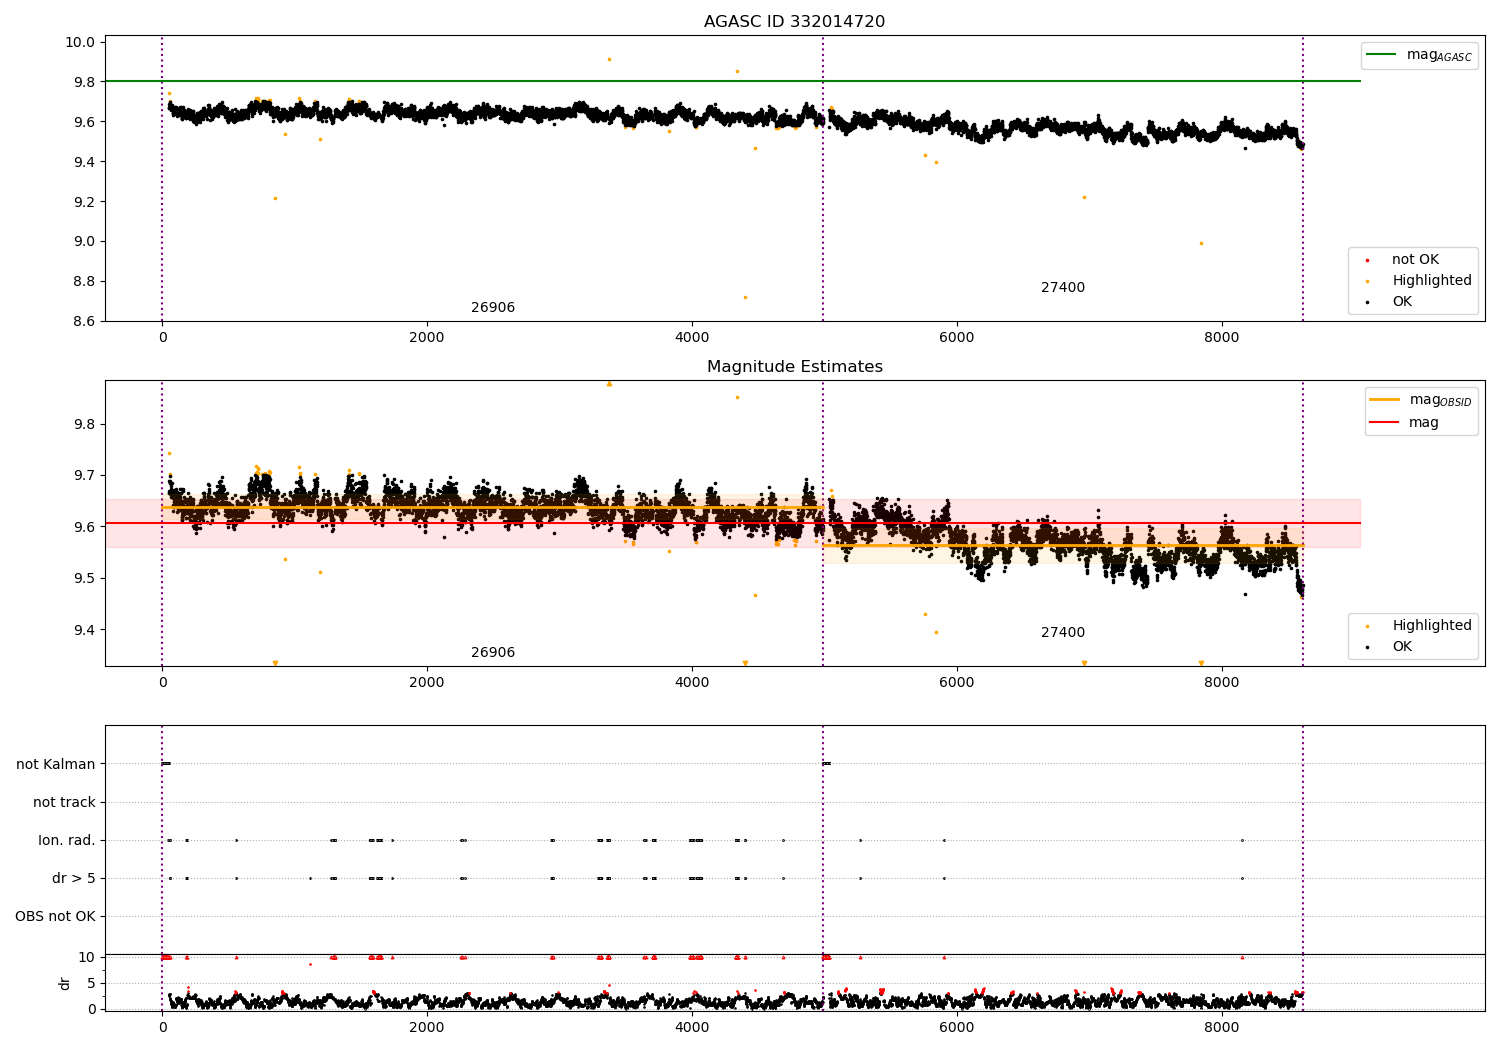
Task: Click y-axis tick 9.5 on Magnitude Estimates plot
Action: tap(84, 579)
